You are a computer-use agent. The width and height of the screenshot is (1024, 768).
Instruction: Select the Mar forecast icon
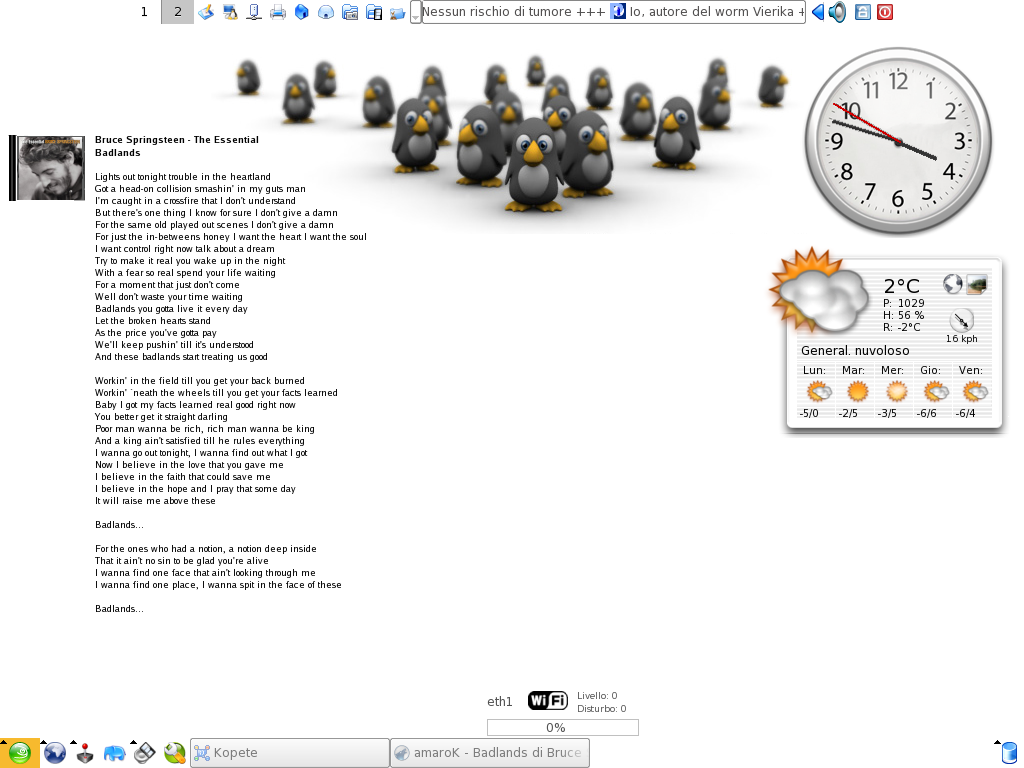point(857,392)
